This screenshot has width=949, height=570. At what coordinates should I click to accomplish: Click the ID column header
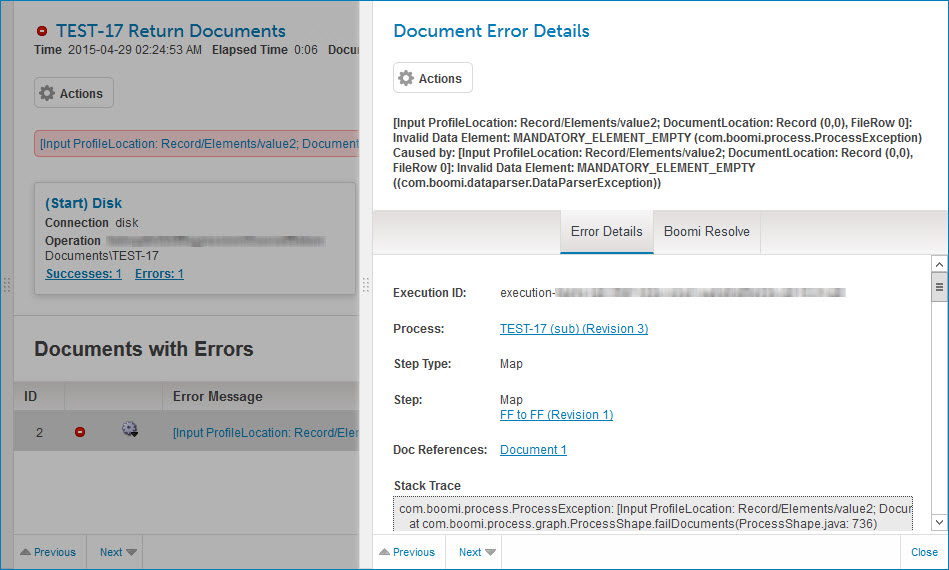pos(39,396)
